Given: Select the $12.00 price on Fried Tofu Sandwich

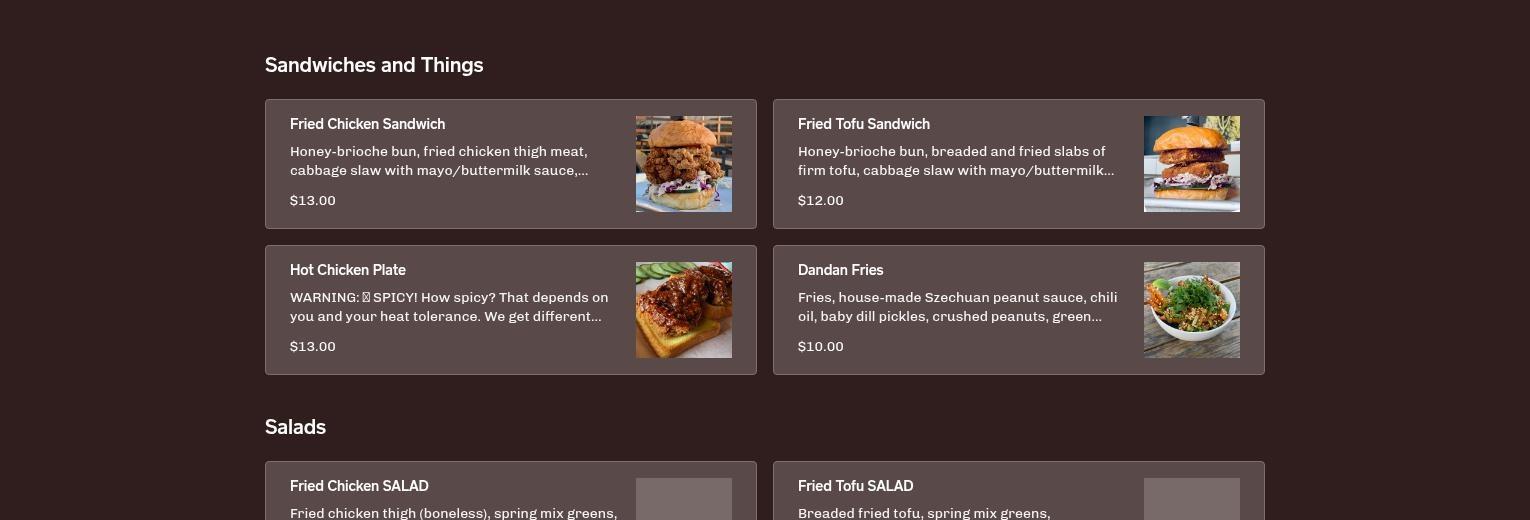Looking at the screenshot, I should tap(821, 200).
